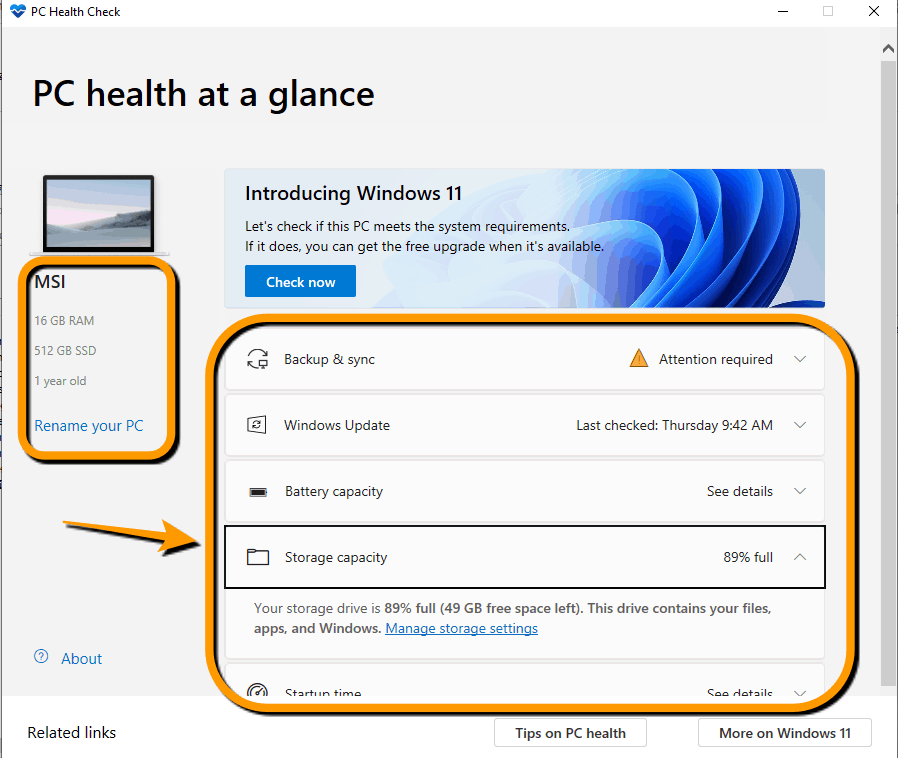Click the Attention required warning triangle

pos(639,359)
